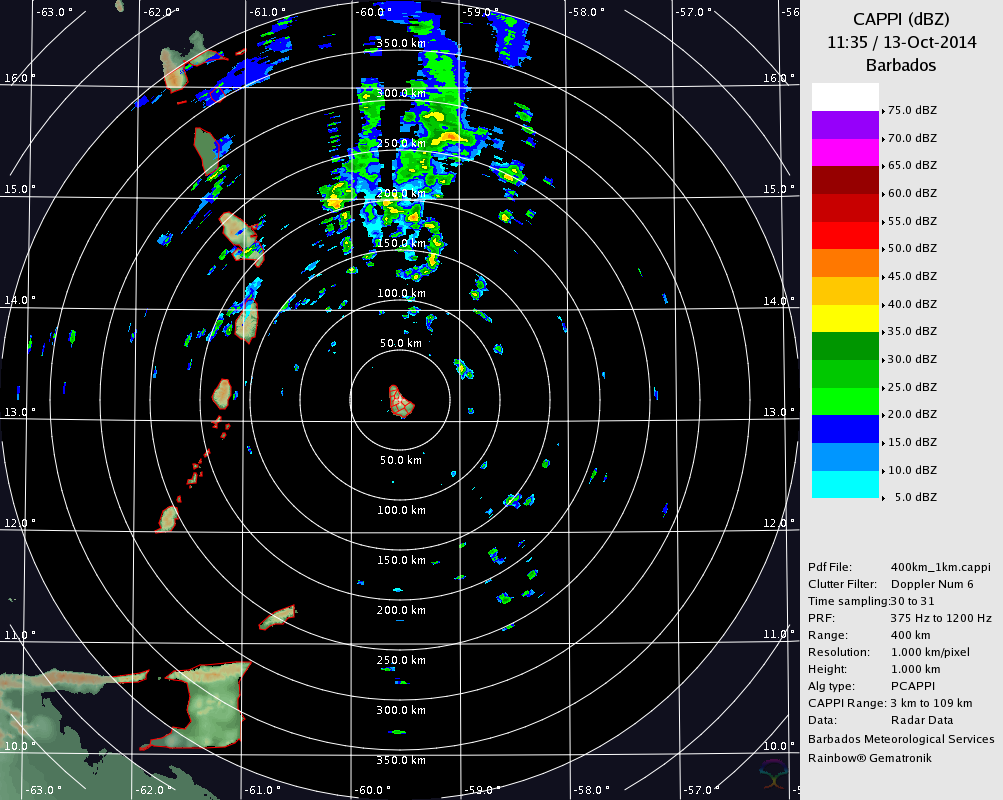Image resolution: width=1003 pixels, height=800 pixels.
Task: Click the 'Doppler Num 6' clutter filter value
Action: [932, 584]
